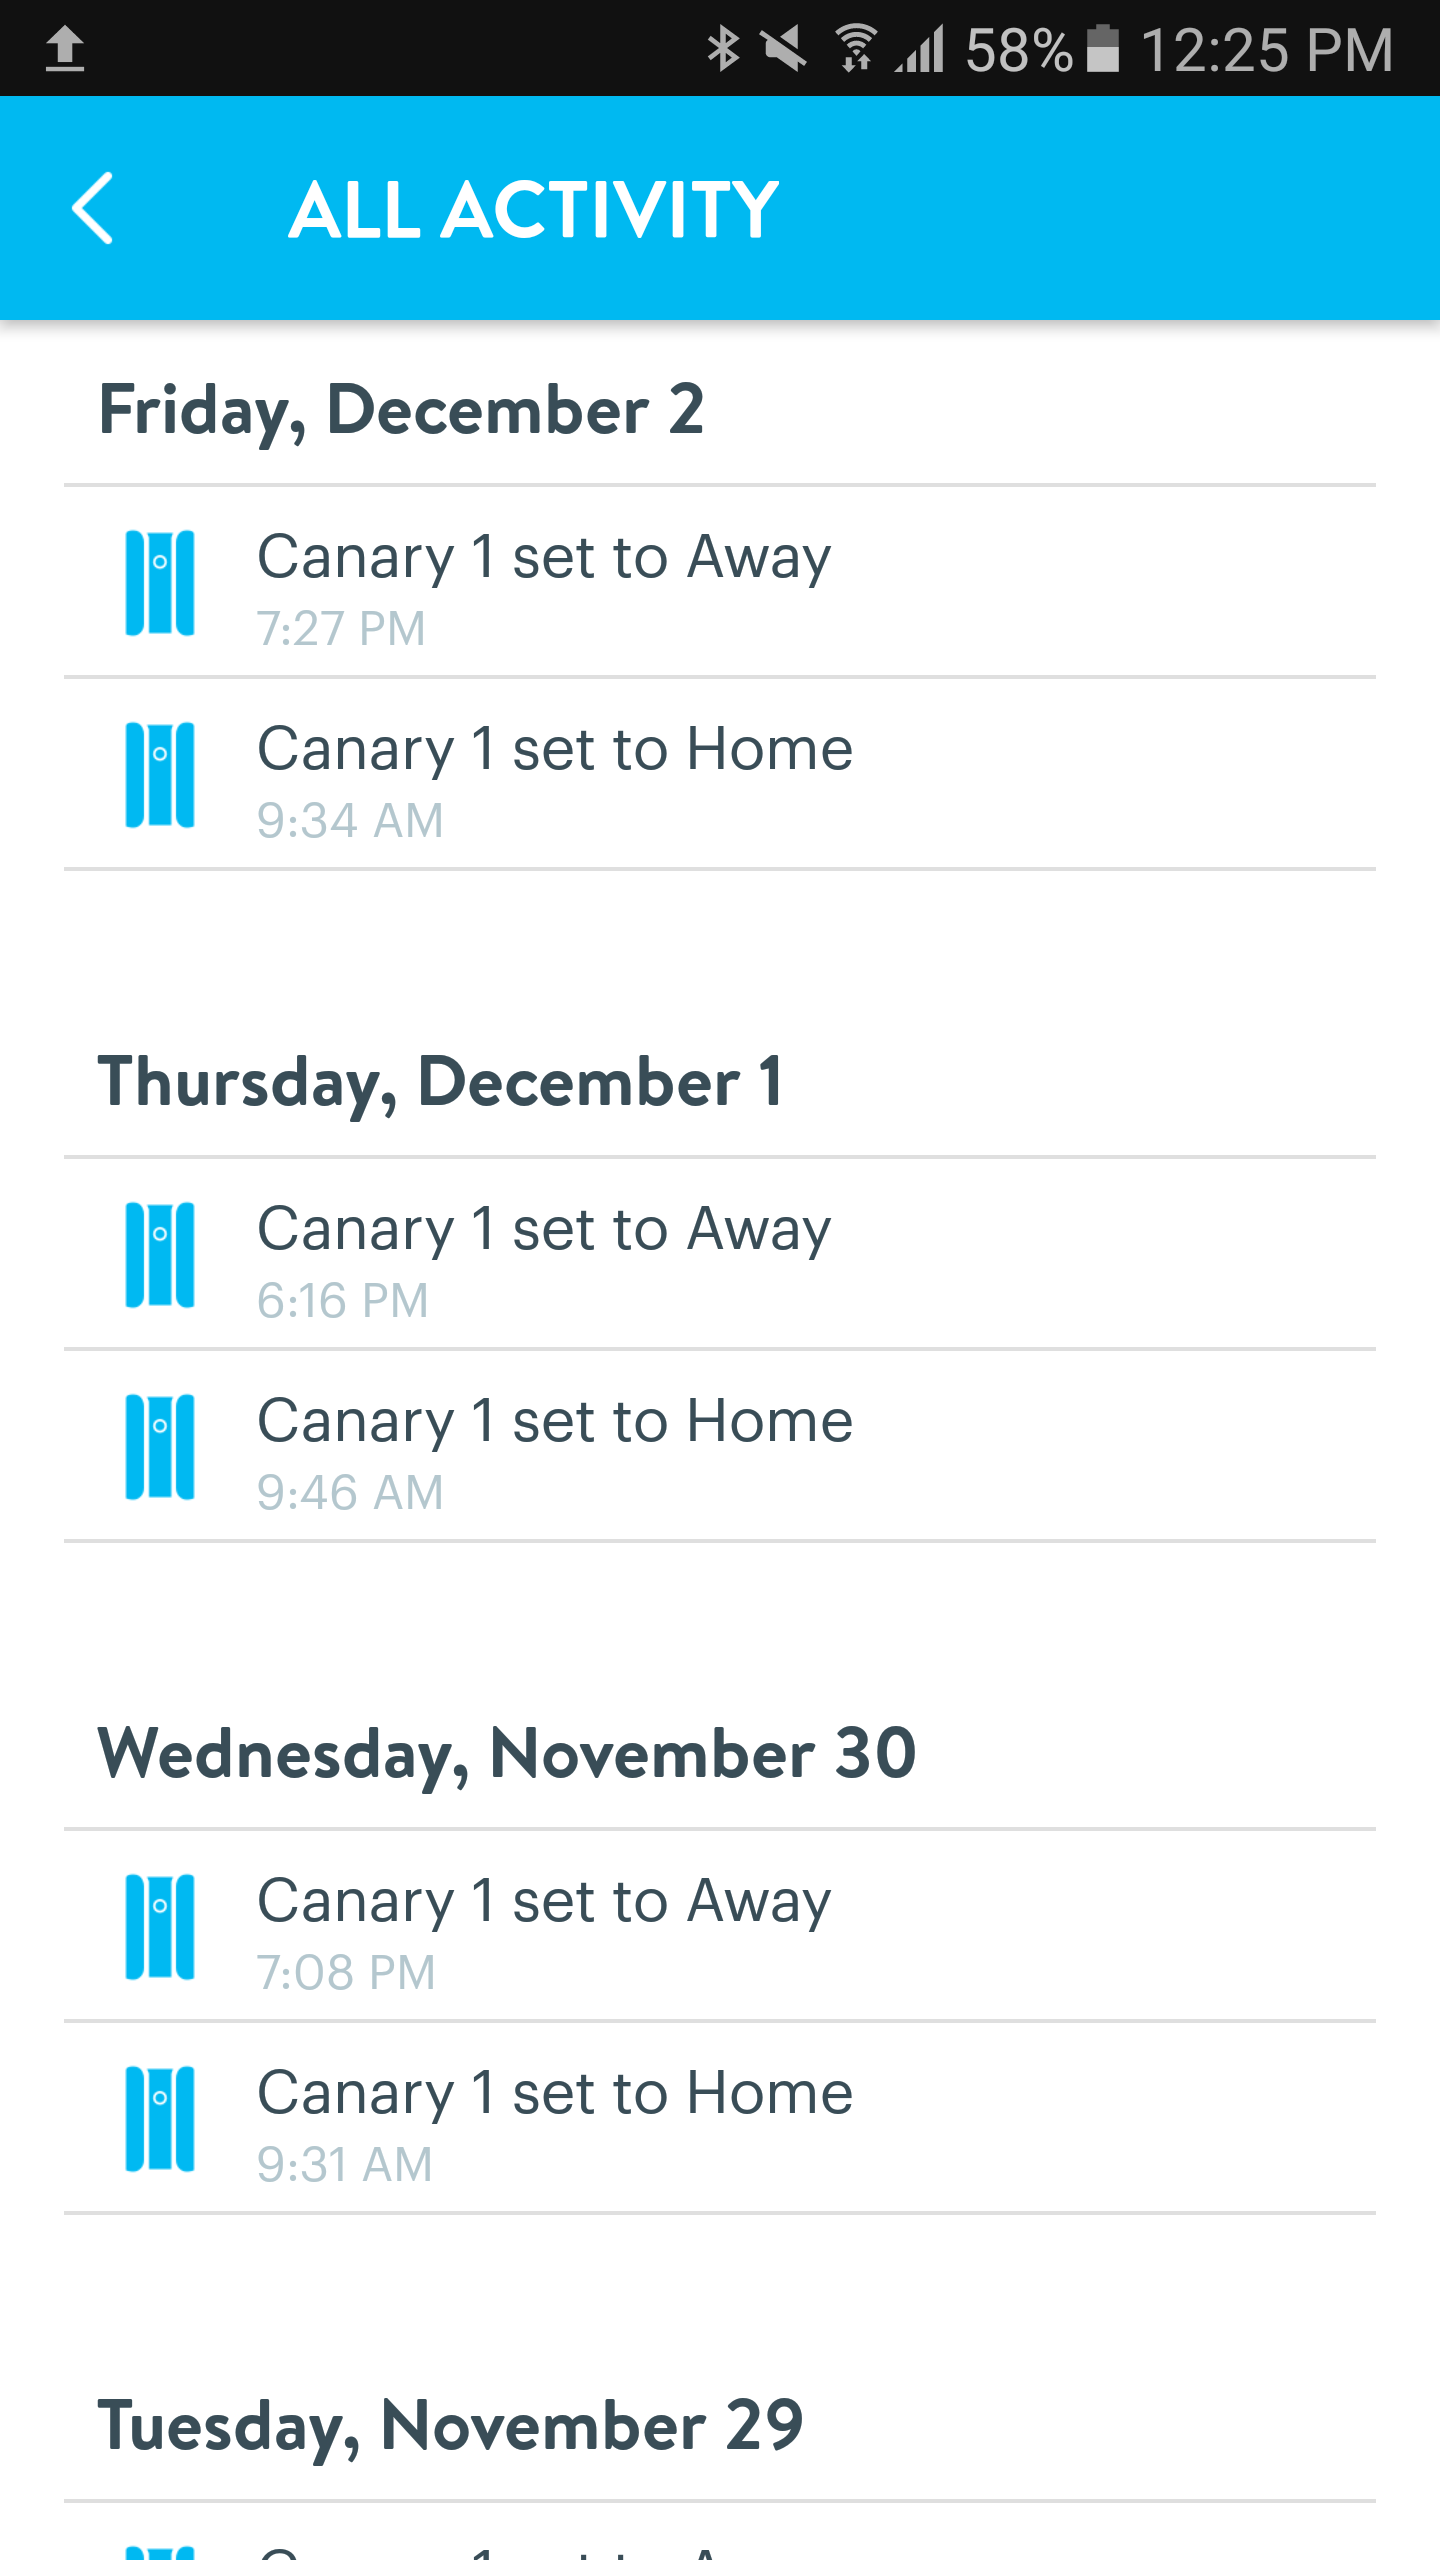The height and width of the screenshot is (2560, 1440).
Task: Tap the upload icon in status bar
Action: tap(65, 49)
